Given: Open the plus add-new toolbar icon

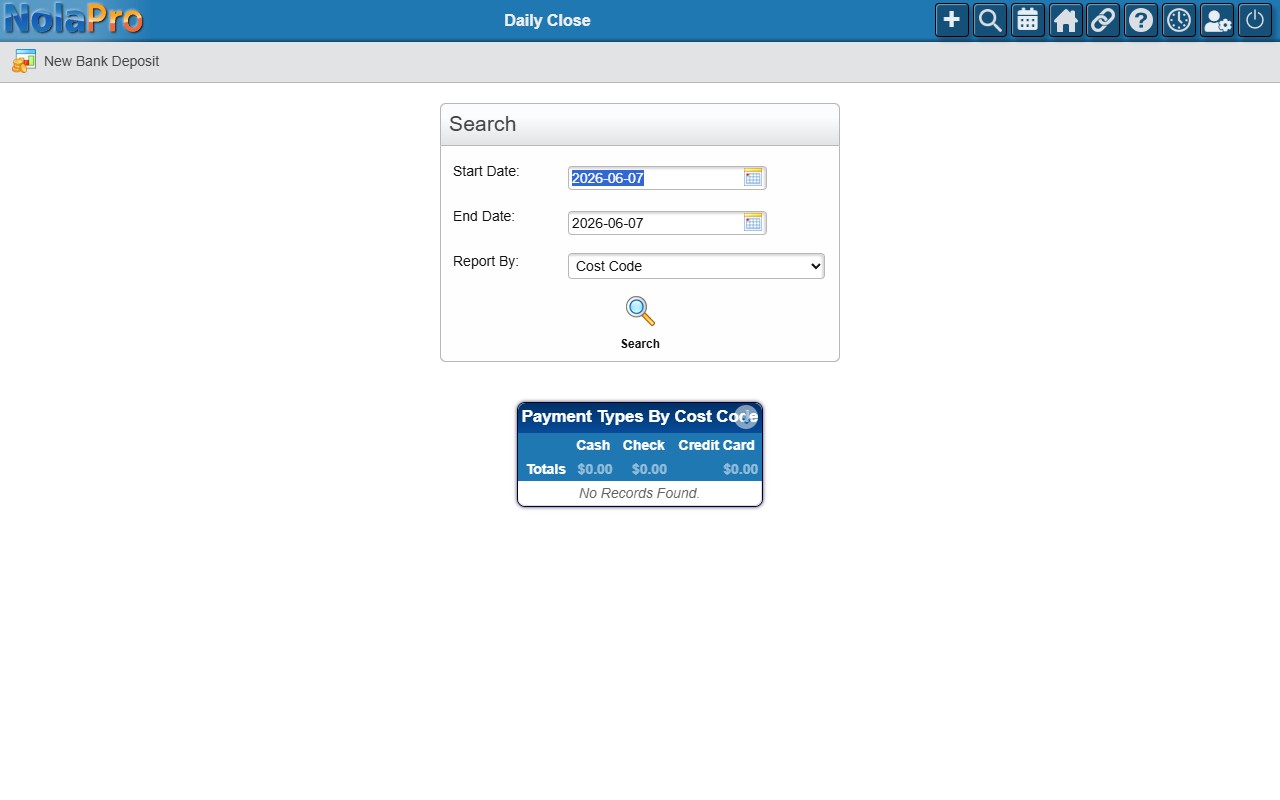Looking at the screenshot, I should 952,20.
